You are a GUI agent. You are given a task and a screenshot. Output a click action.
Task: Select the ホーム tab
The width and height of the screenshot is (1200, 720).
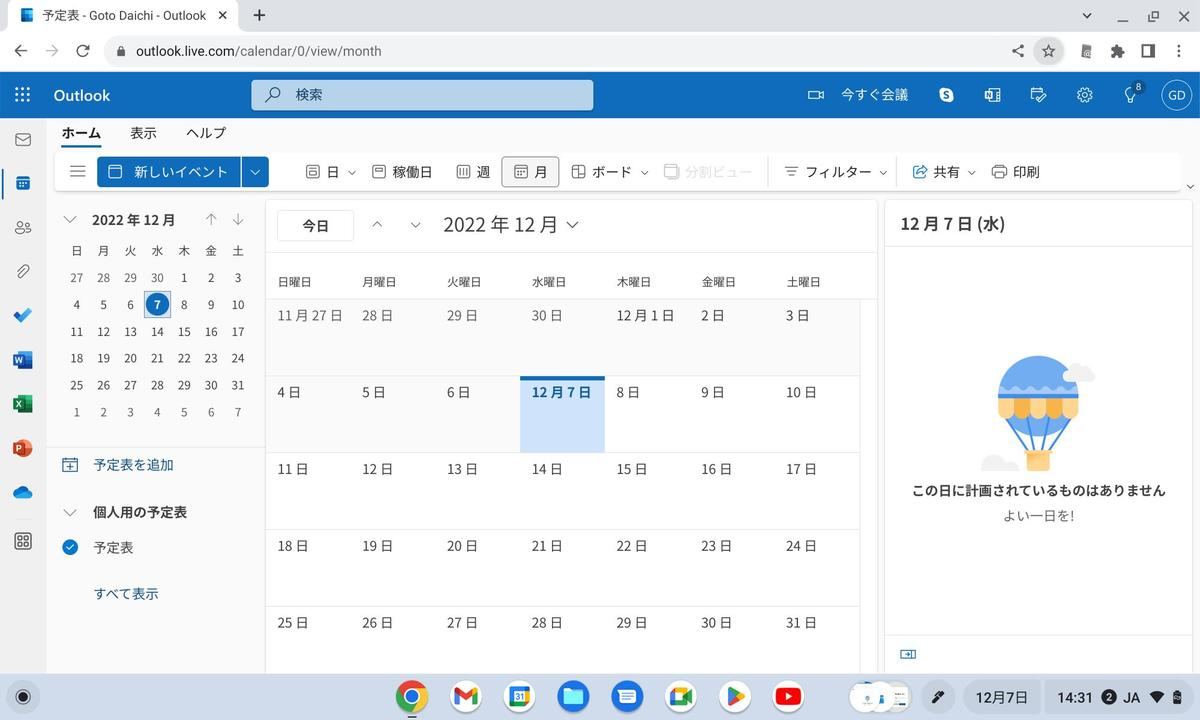(81, 133)
